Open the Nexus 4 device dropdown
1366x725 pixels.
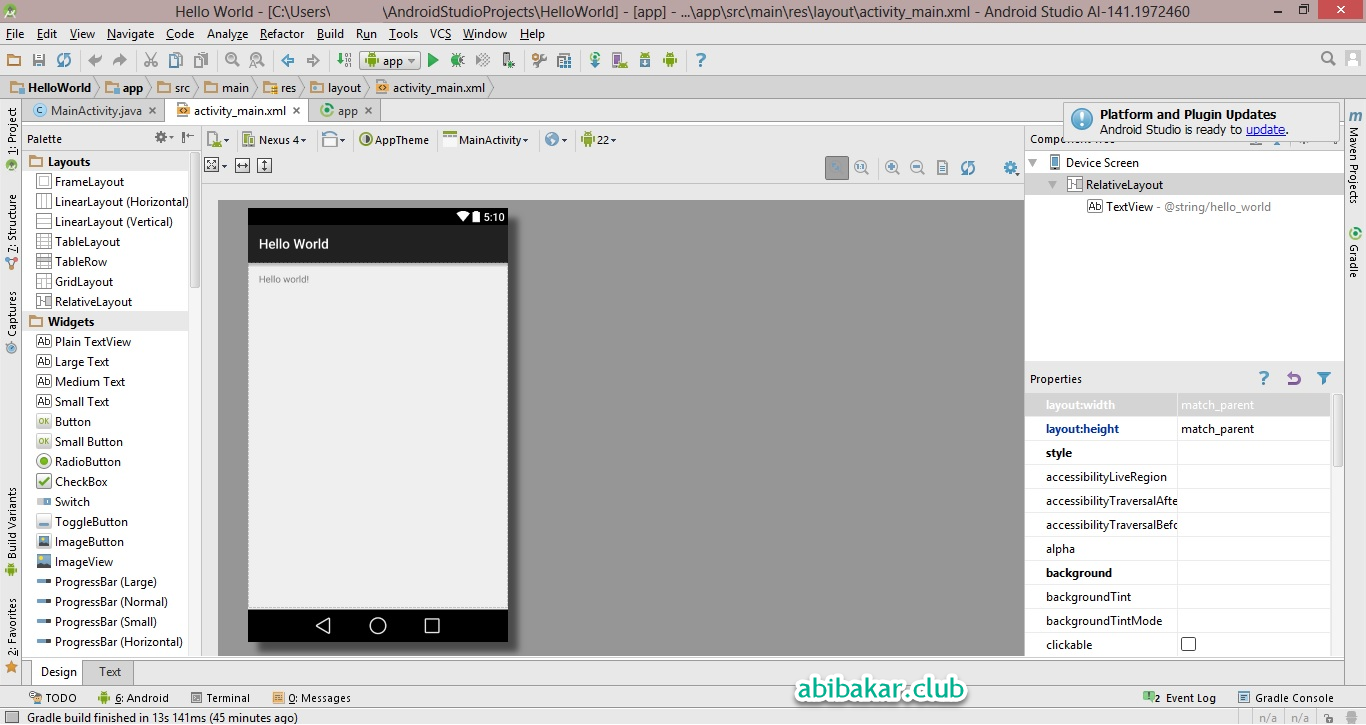tap(275, 140)
